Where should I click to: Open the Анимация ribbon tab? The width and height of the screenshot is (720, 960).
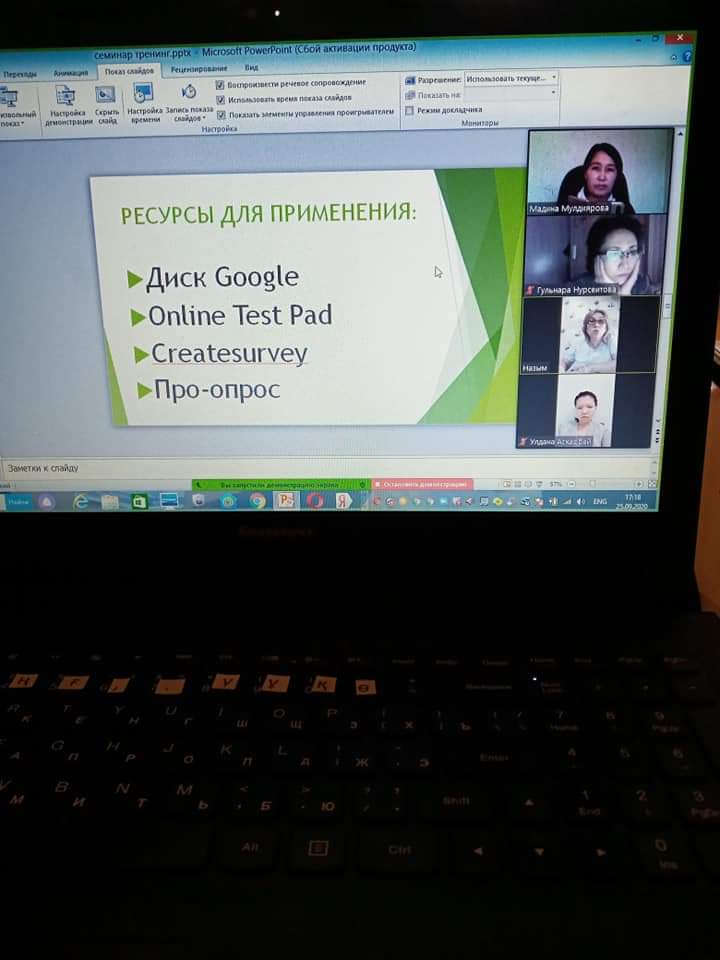[70, 73]
